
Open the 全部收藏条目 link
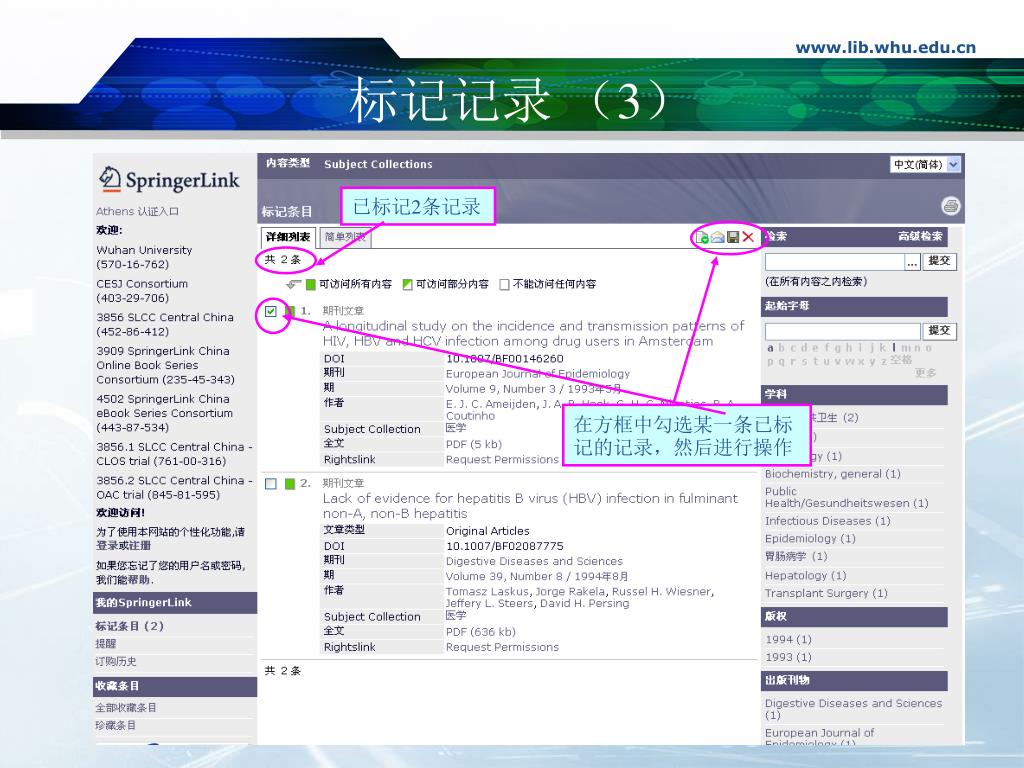[x=126, y=707]
